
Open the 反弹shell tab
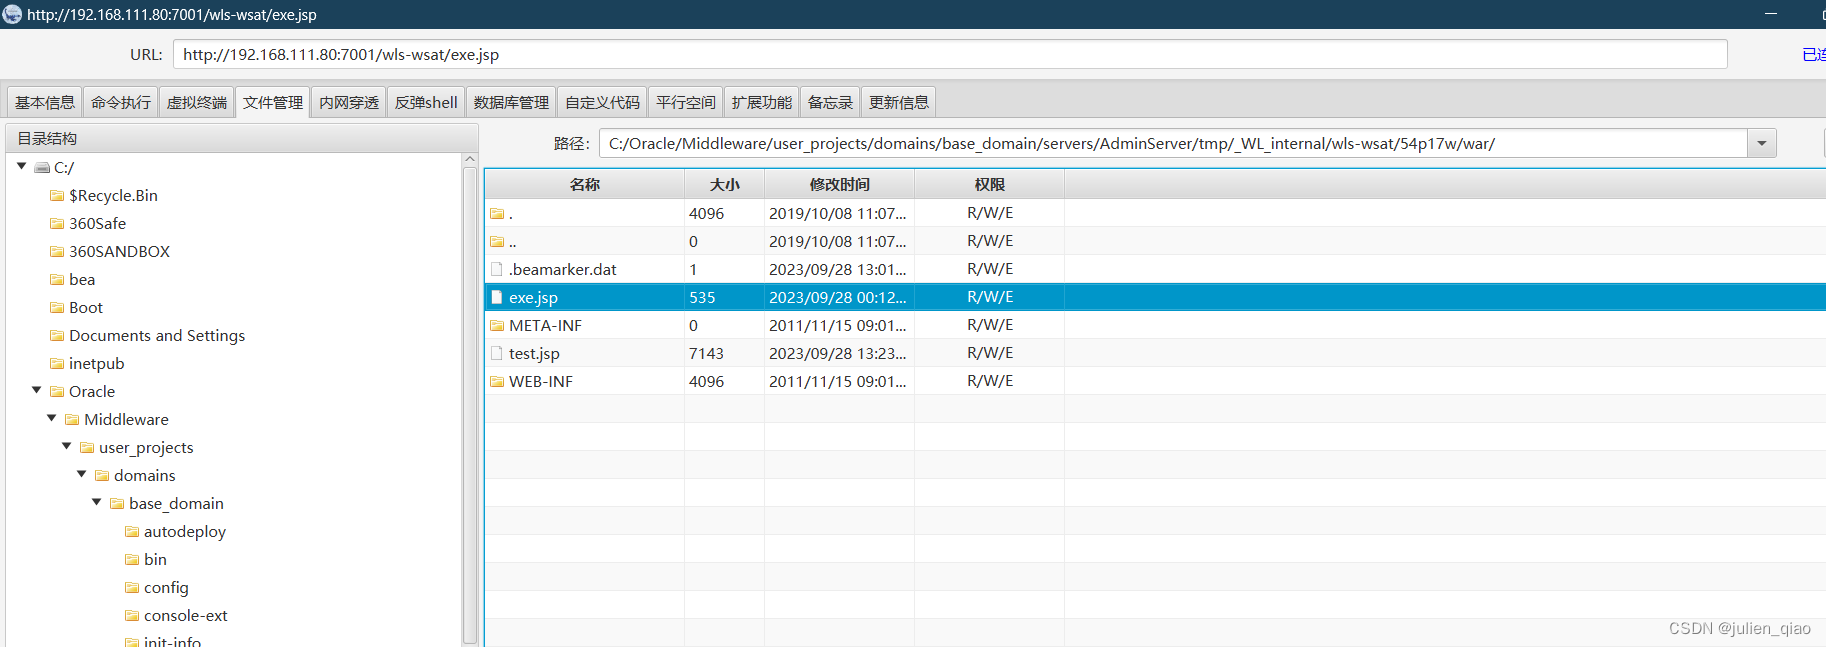click(x=426, y=102)
